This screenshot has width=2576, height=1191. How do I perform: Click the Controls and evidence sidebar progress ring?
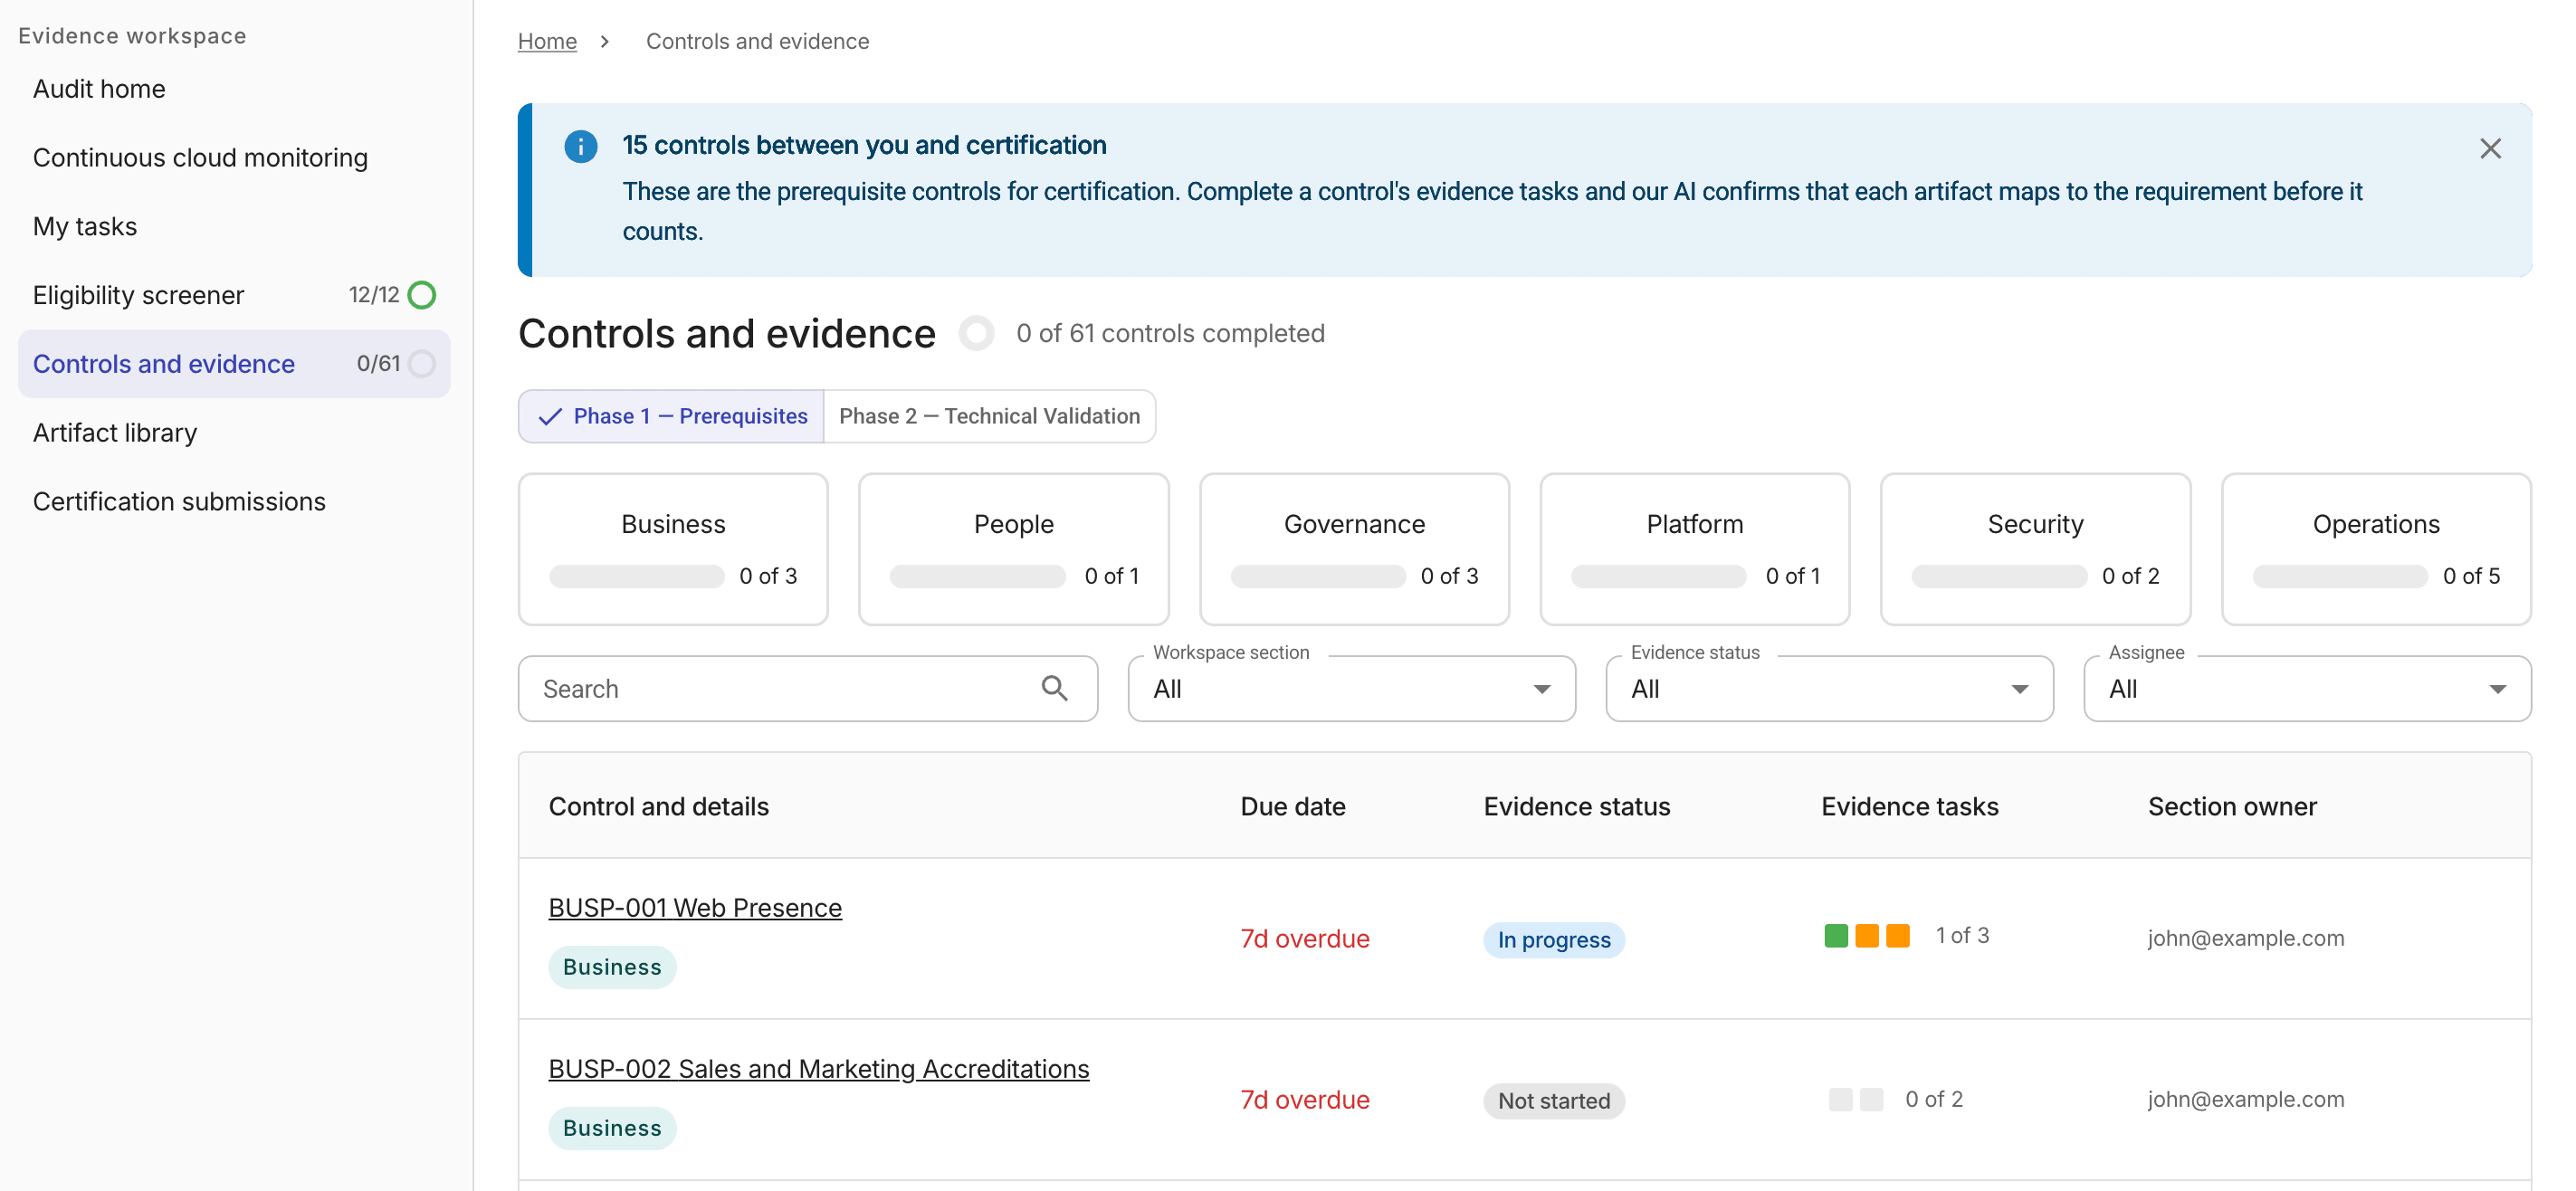tap(422, 364)
